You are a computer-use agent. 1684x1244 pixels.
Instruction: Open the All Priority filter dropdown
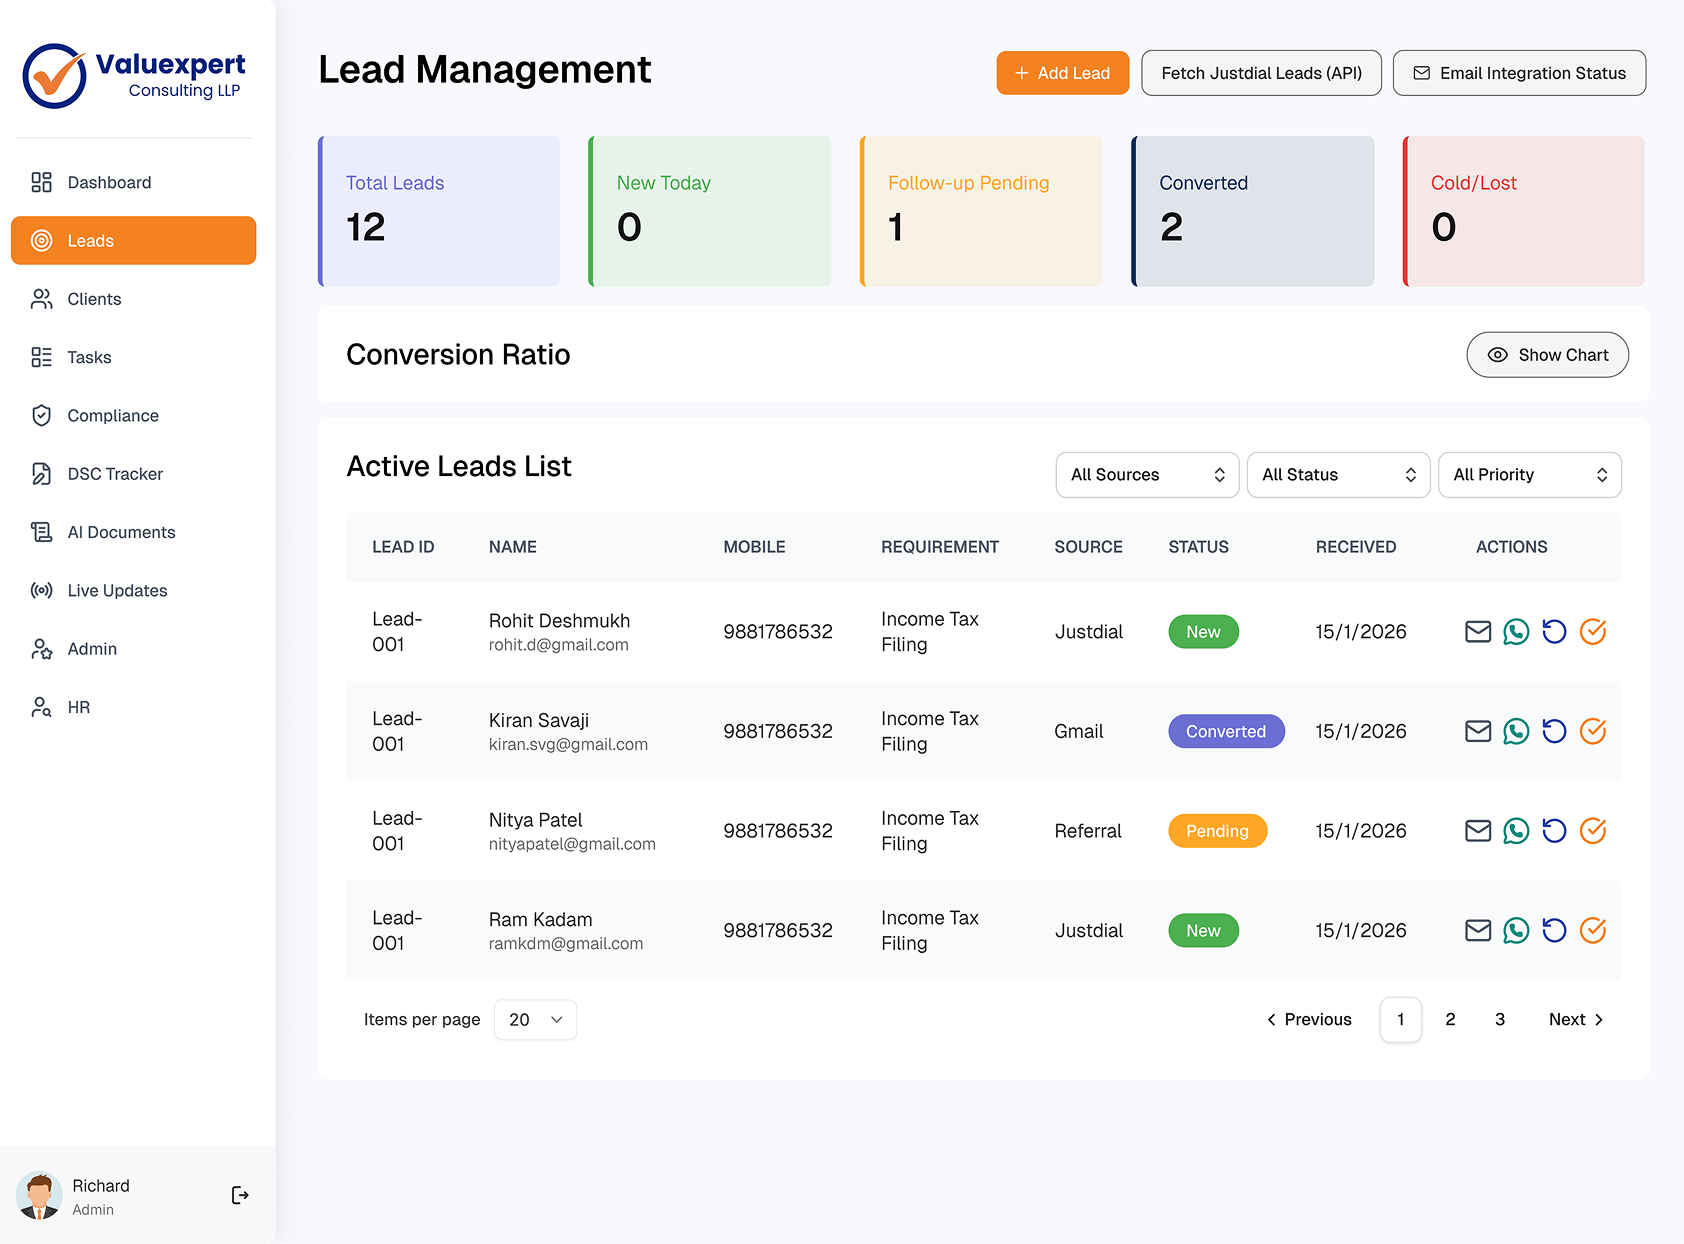[1529, 475]
